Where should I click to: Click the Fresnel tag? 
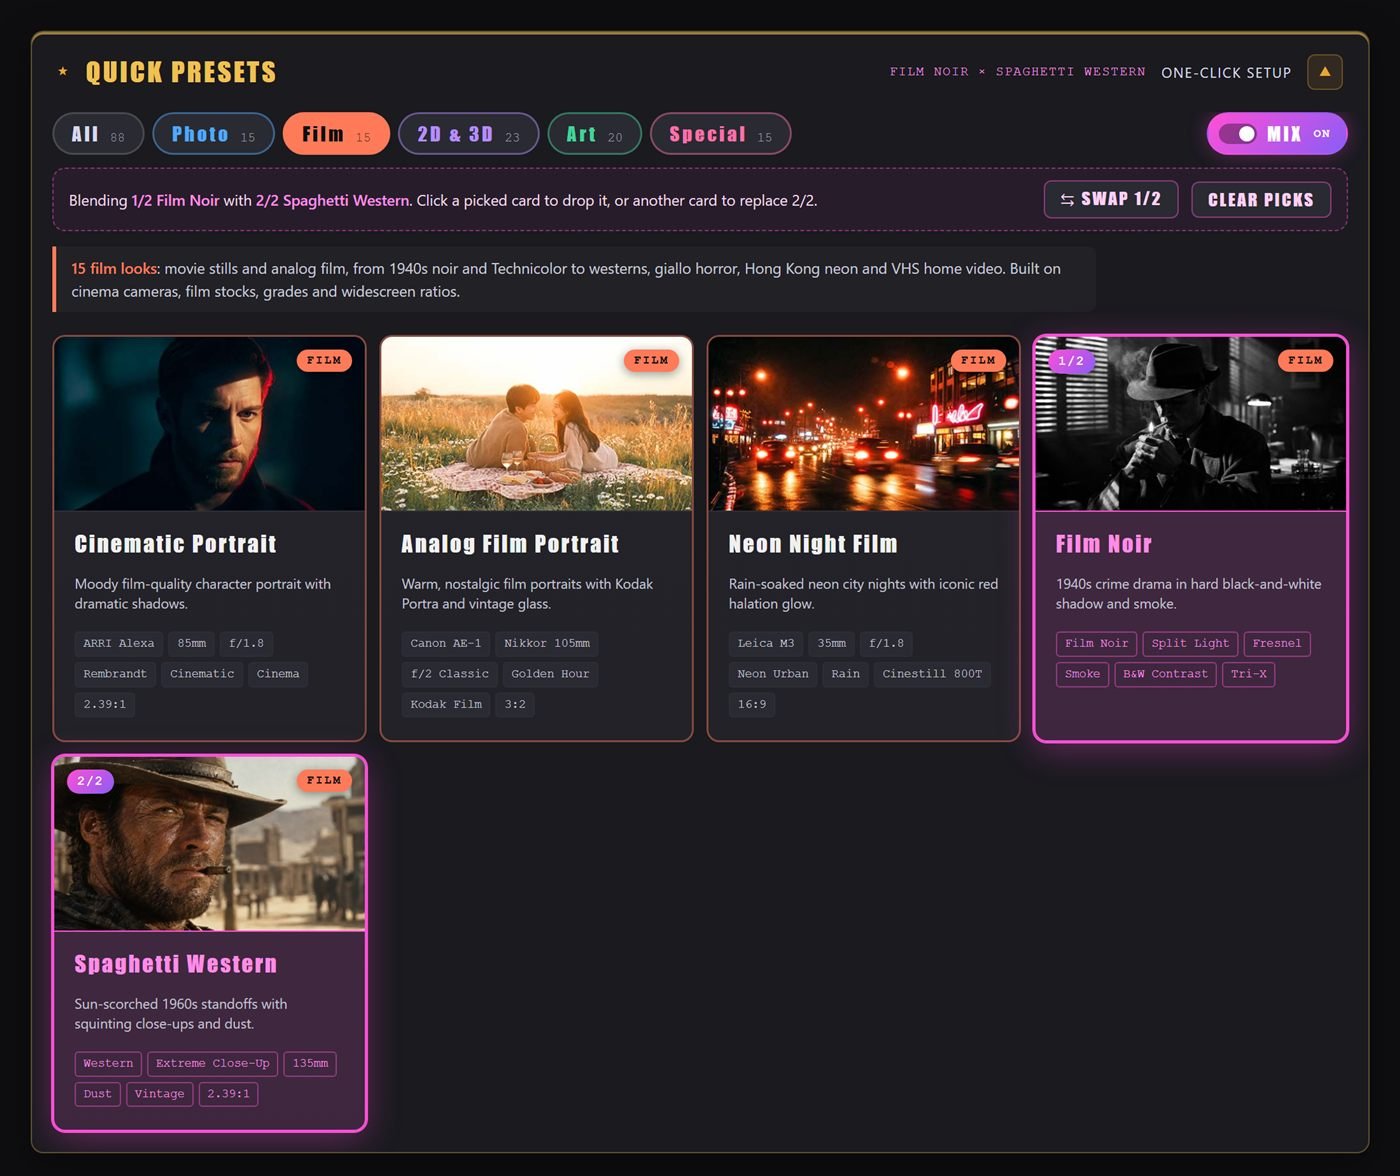[x=1277, y=644]
